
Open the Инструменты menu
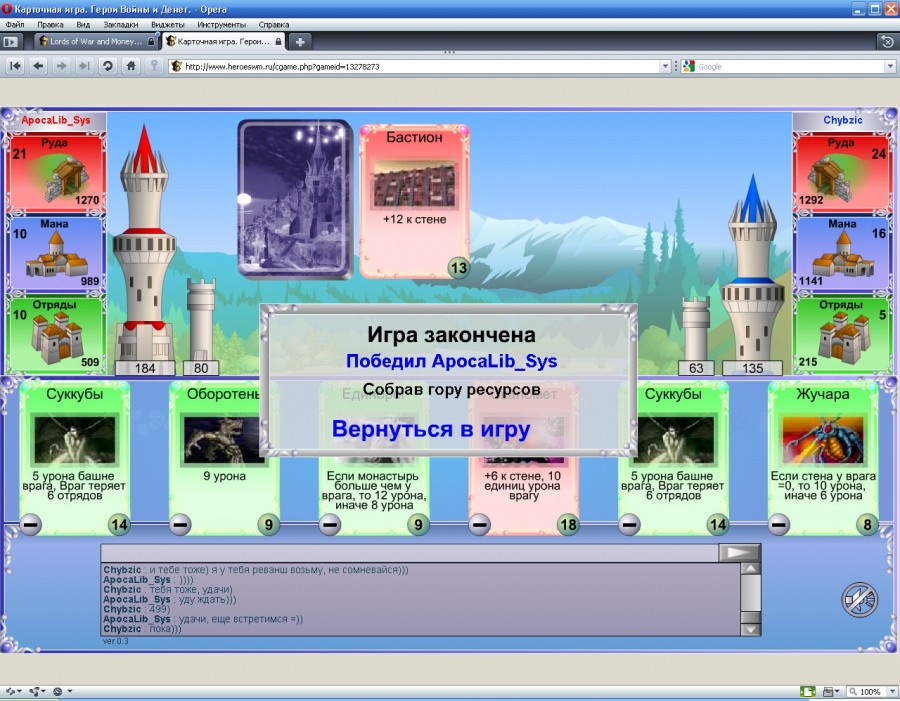point(221,25)
